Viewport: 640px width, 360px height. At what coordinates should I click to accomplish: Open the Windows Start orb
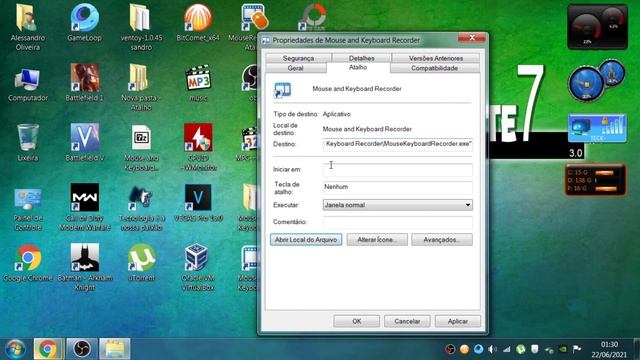tap(15, 349)
